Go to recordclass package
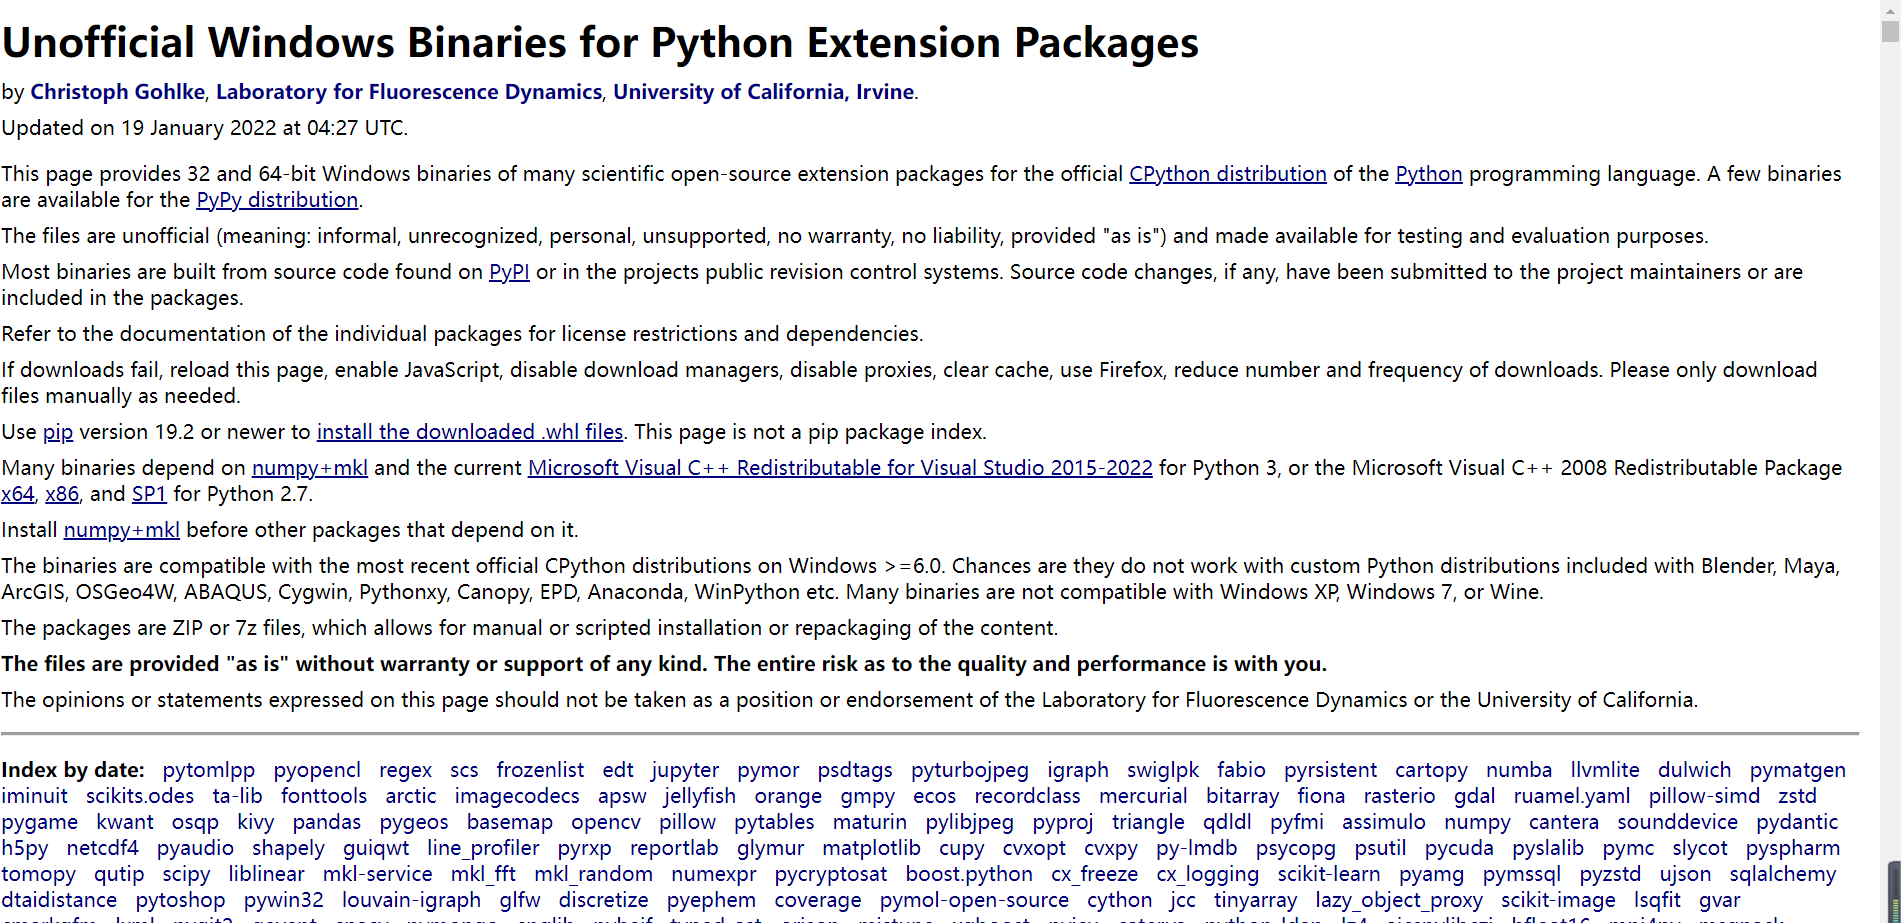The height and width of the screenshot is (923, 1901). click(1028, 796)
